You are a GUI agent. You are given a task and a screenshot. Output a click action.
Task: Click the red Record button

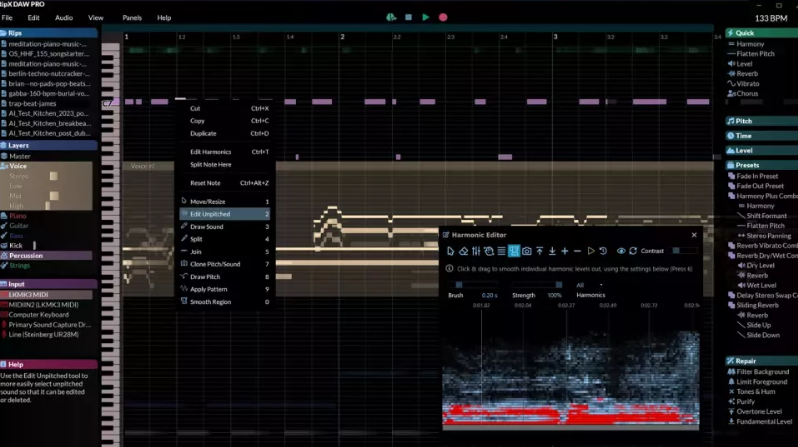coord(443,17)
